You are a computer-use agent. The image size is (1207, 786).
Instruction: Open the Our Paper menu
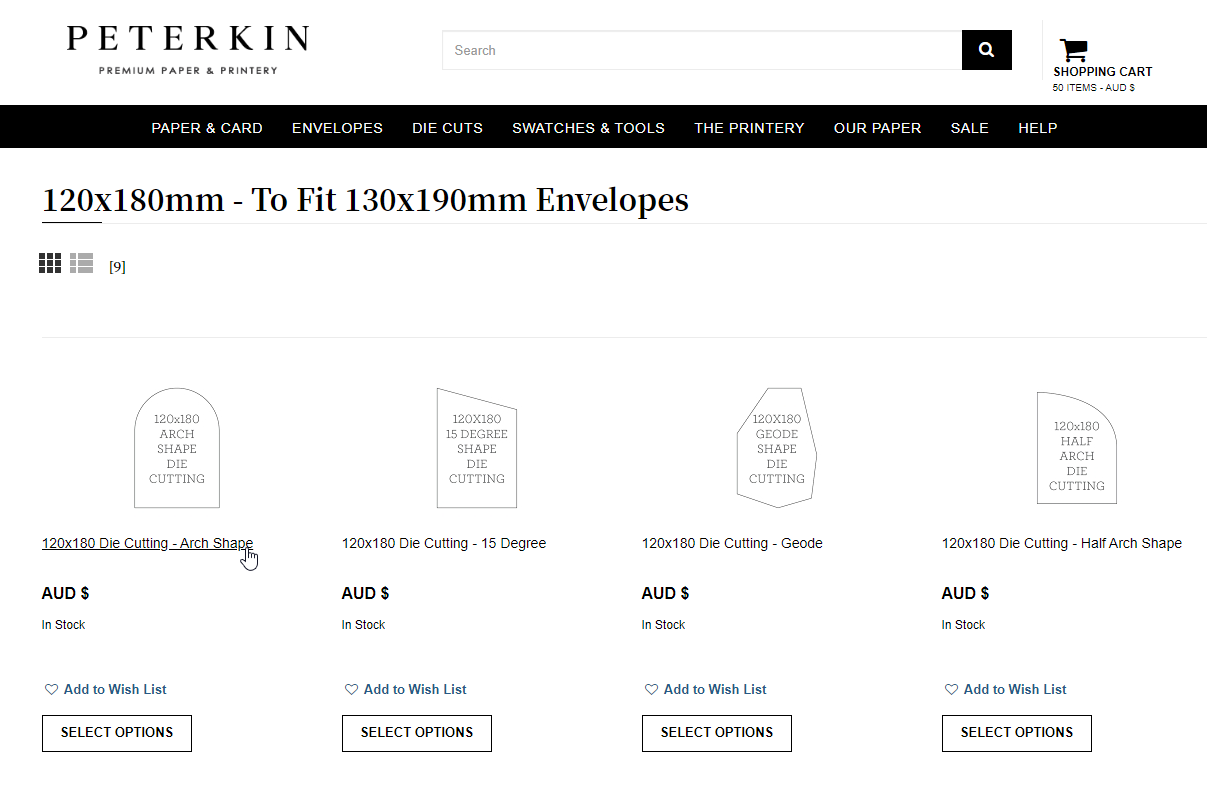point(877,128)
